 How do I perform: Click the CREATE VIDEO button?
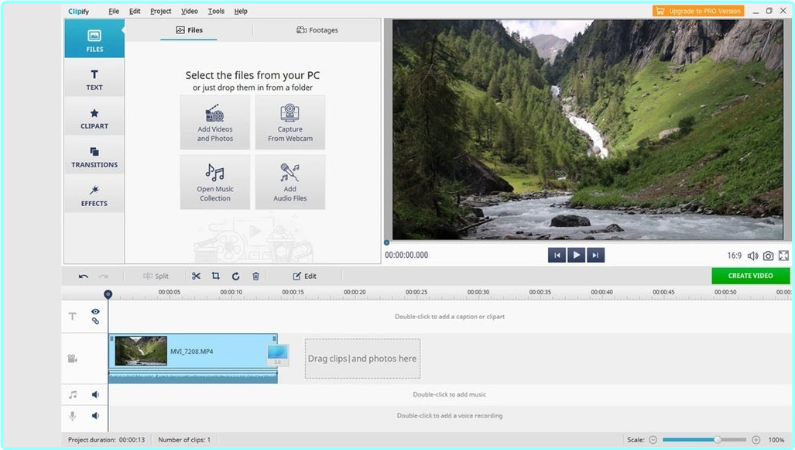pyautogui.click(x=750, y=276)
